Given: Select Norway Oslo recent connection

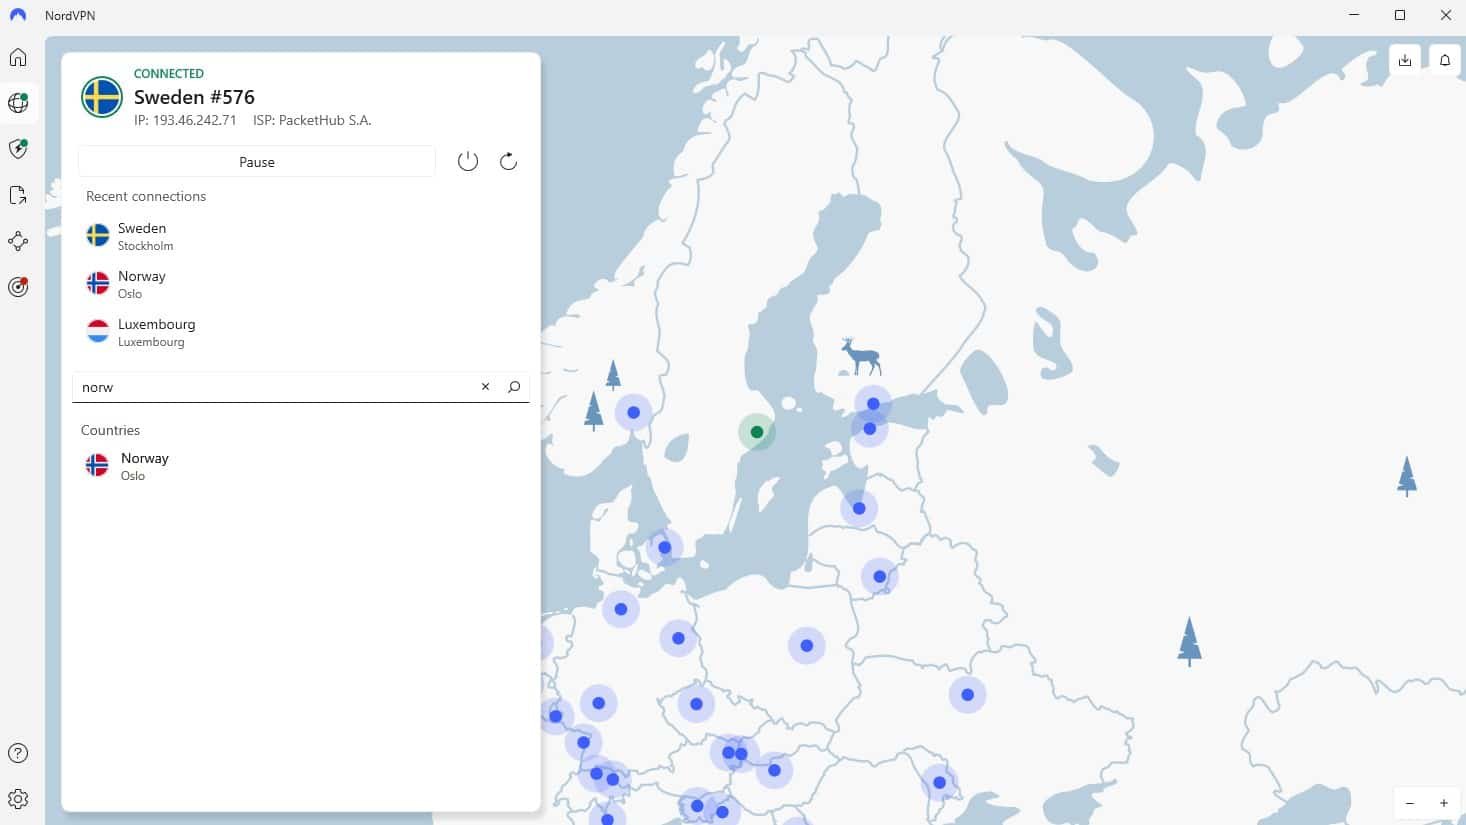Looking at the screenshot, I should tap(300, 284).
